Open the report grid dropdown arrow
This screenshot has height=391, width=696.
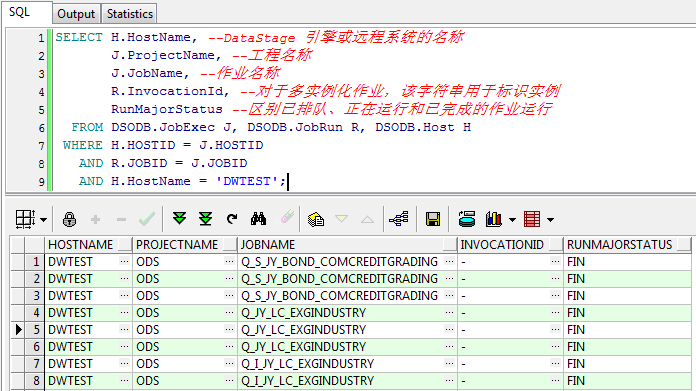click(550, 220)
